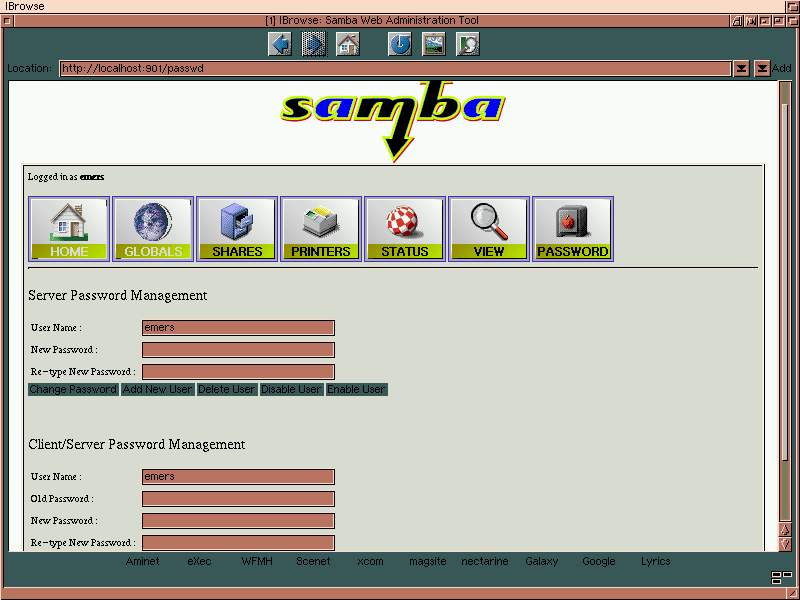
Task: Click the Server New Password field
Action: [238, 349]
